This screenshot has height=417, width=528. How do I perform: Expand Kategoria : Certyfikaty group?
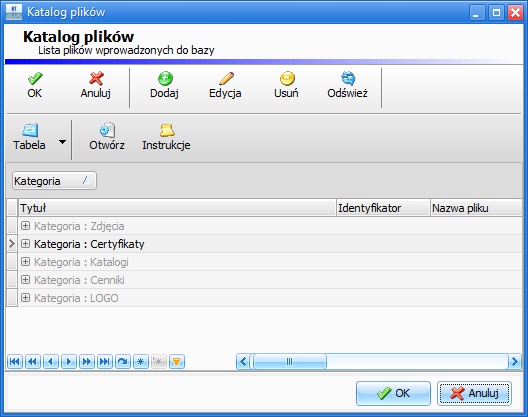(x=25, y=244)
